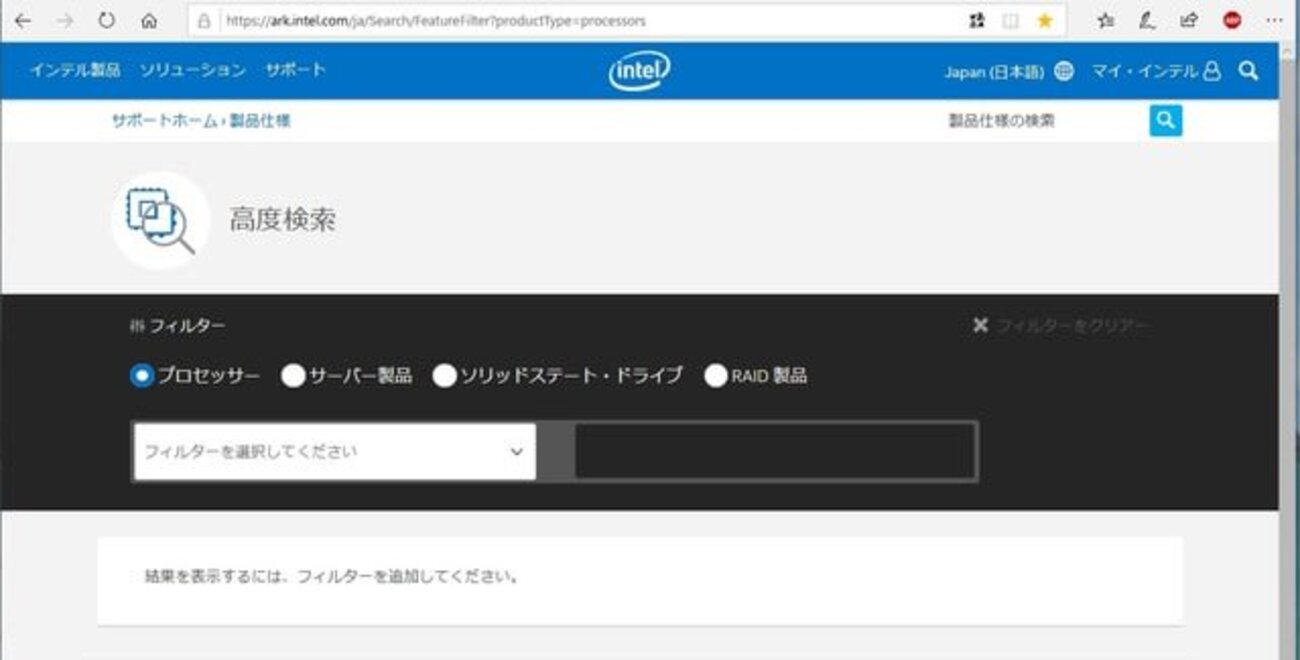This screenshot has width=1300, height=660.
Task: Click the magnifier search icon in the blue header
Action: click(1248, 71)
